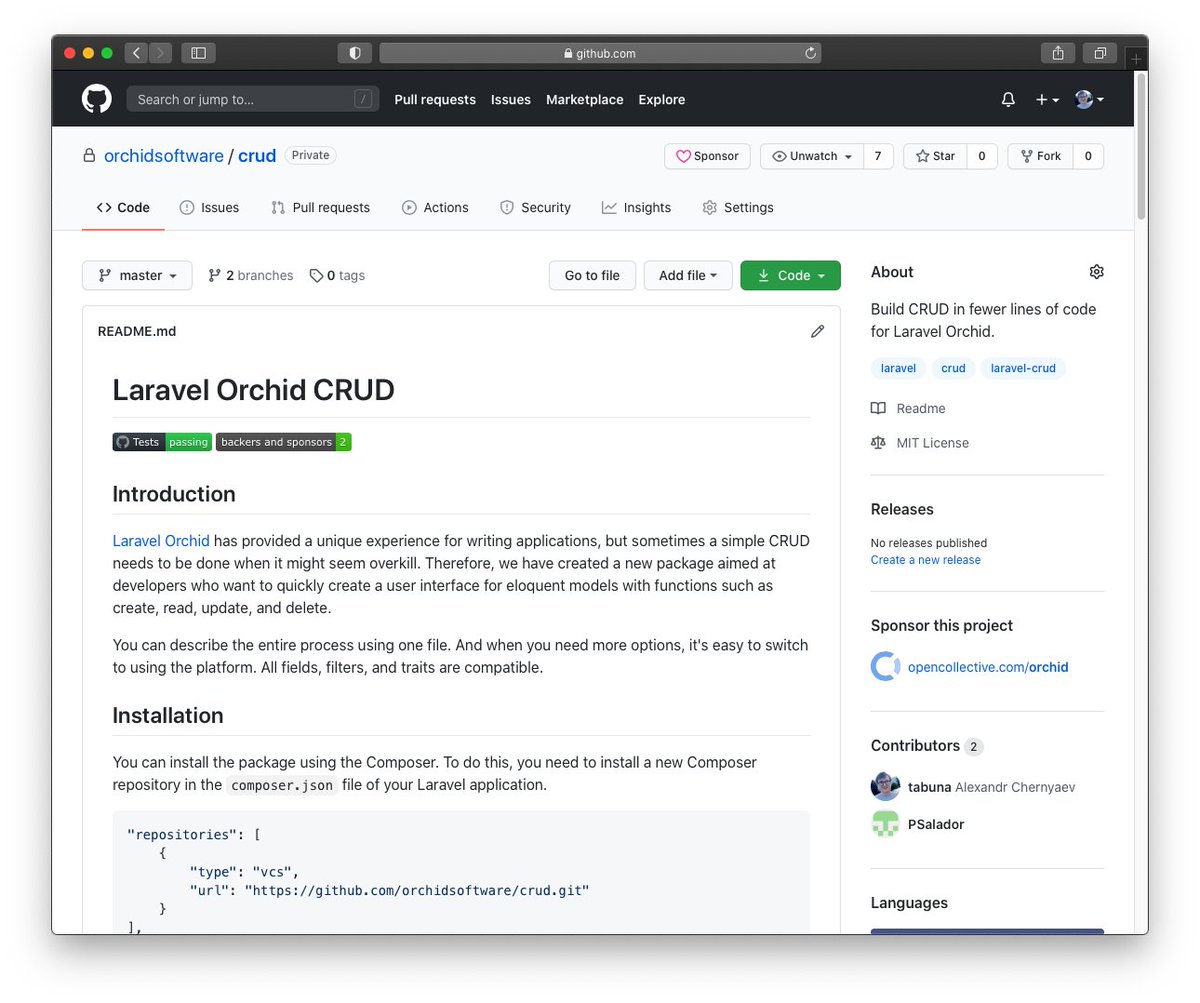Select the crud topic tag
The image size is (1200, 1003).
tap(953, 368)
